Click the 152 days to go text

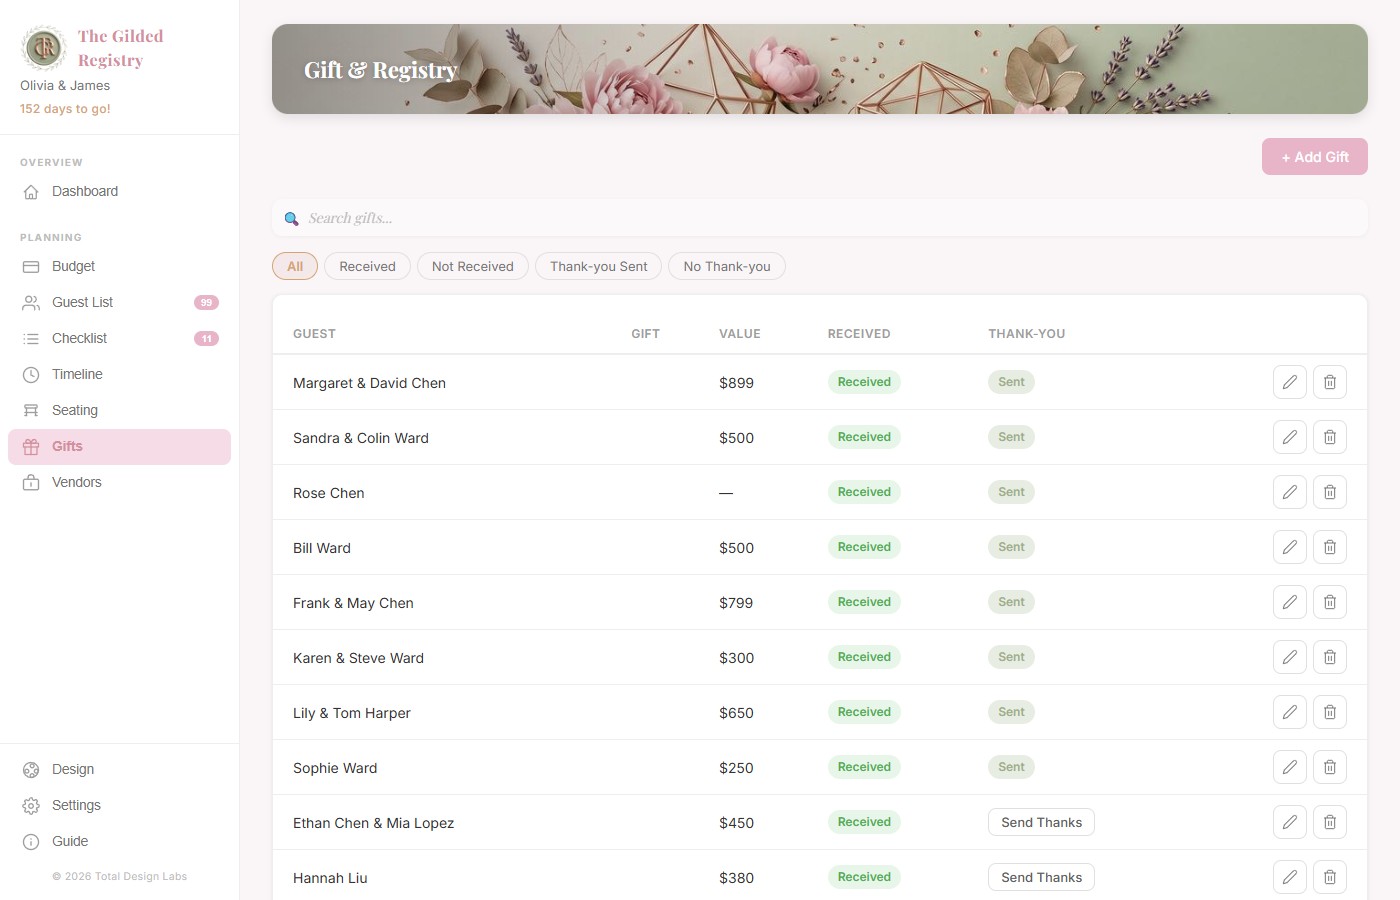coord(65,109)
